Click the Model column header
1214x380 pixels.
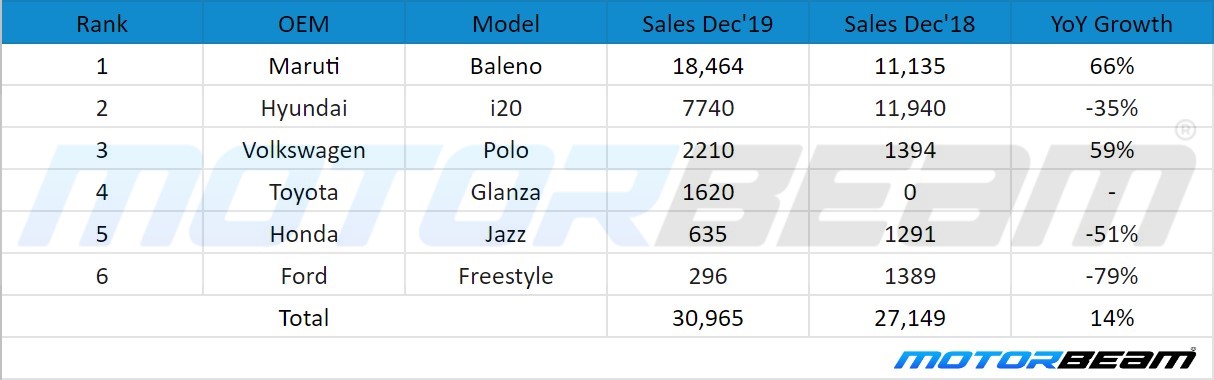[x=506, y=24]
